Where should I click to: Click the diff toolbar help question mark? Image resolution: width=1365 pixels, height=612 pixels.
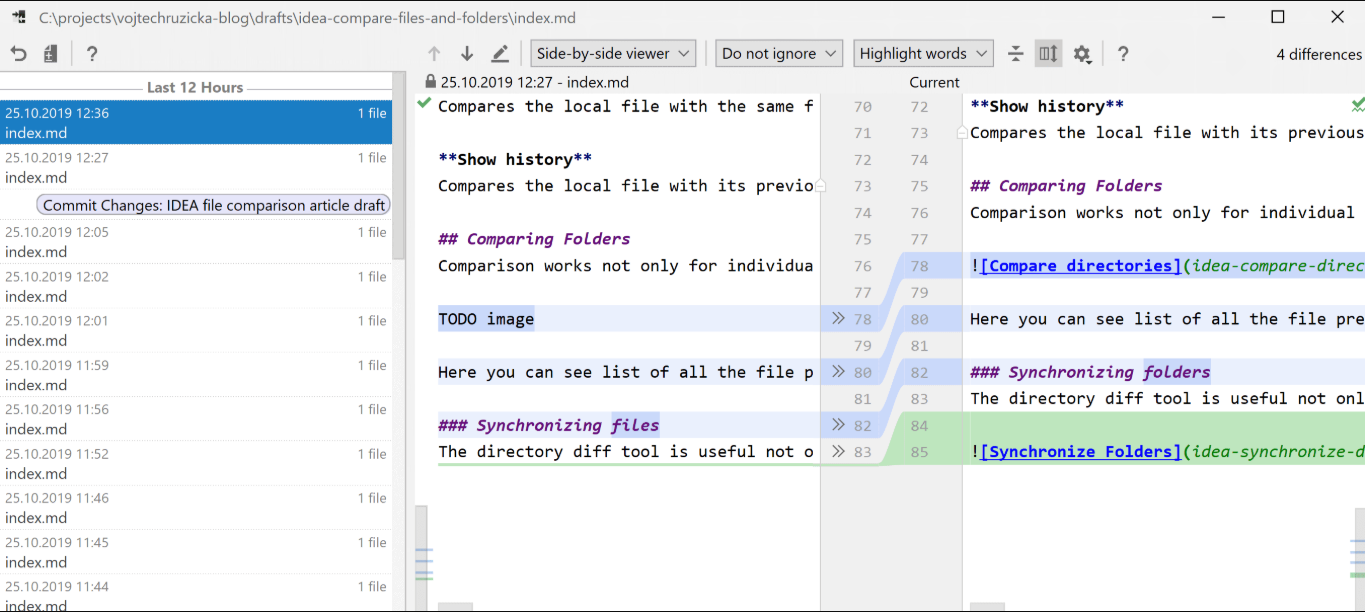[1122, 53]
